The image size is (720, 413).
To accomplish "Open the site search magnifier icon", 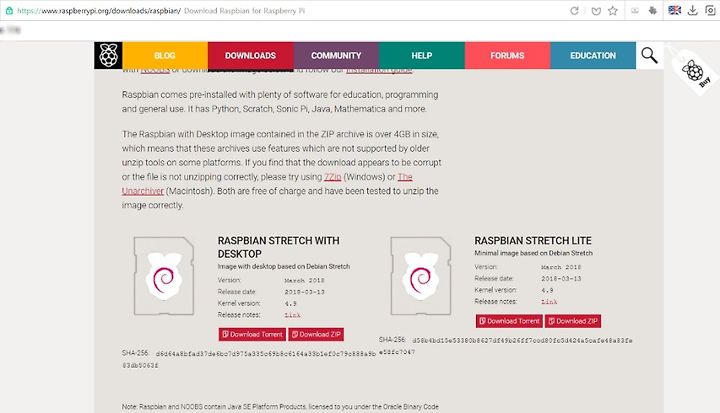I will pyautogui.click(x=649, y=55).
